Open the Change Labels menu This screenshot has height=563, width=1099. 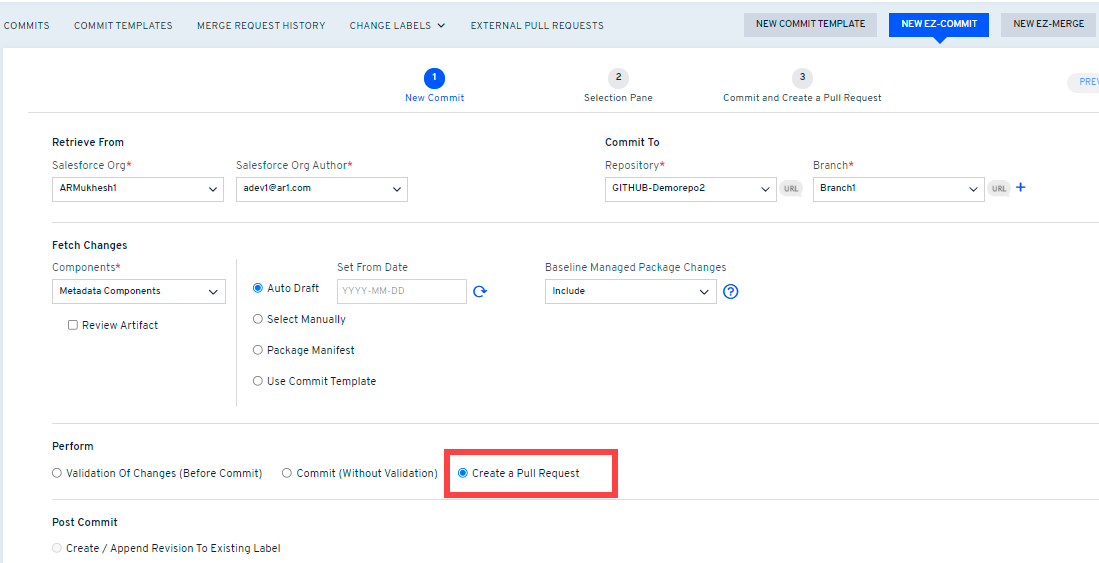tap(397, 25)
